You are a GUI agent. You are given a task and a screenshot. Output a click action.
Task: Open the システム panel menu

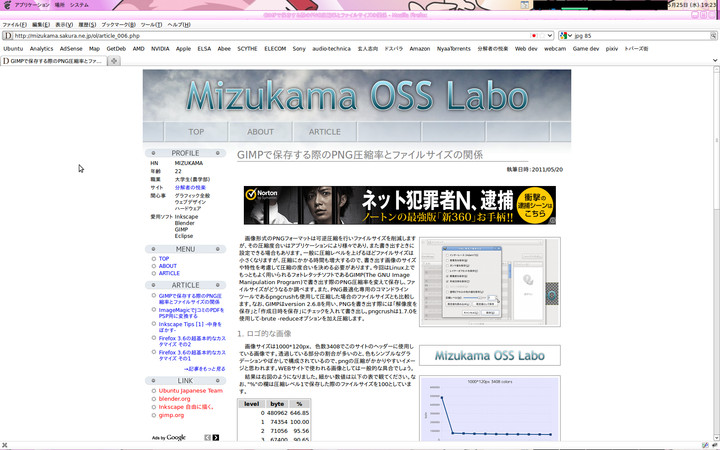click(79, 5)
